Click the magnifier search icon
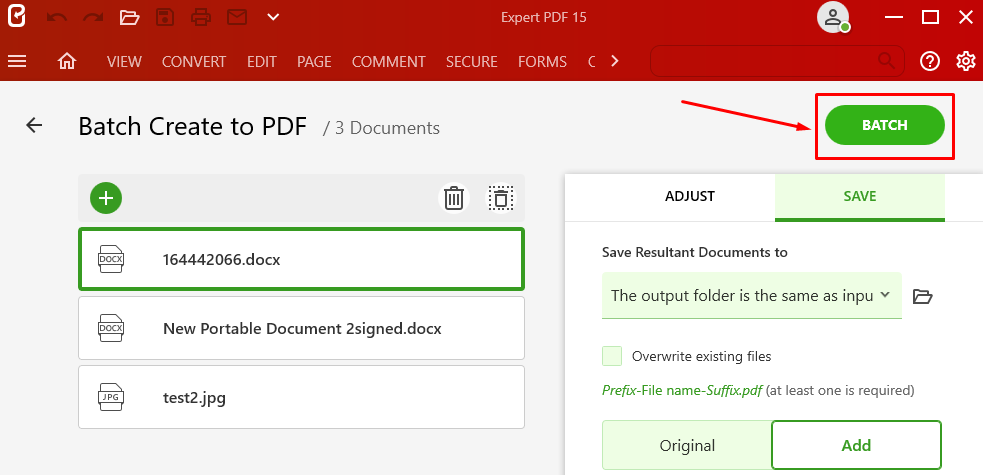 pos(886,61)
